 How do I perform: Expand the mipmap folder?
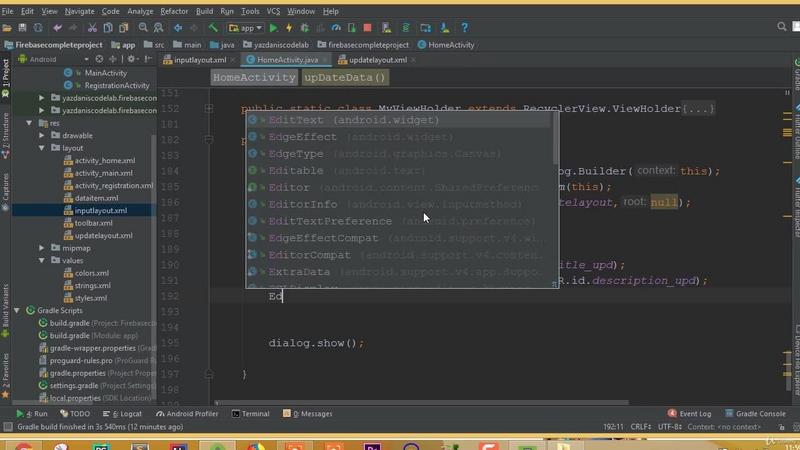tap(42, 248)
